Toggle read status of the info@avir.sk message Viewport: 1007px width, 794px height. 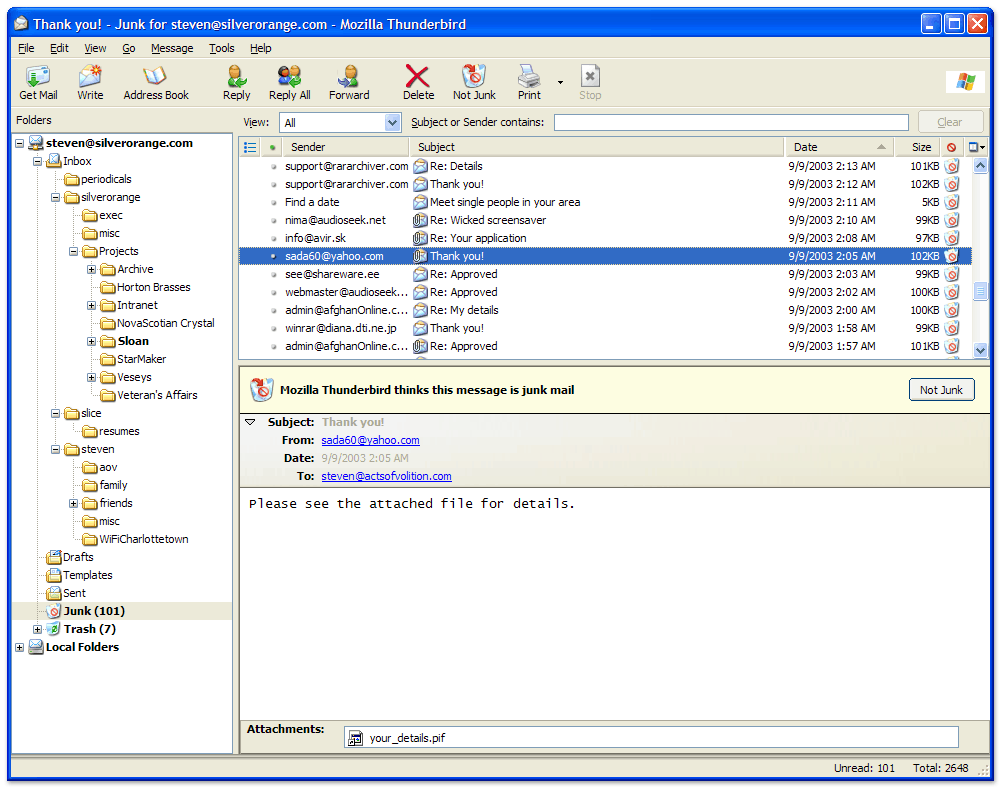click(x=273, y=238)
